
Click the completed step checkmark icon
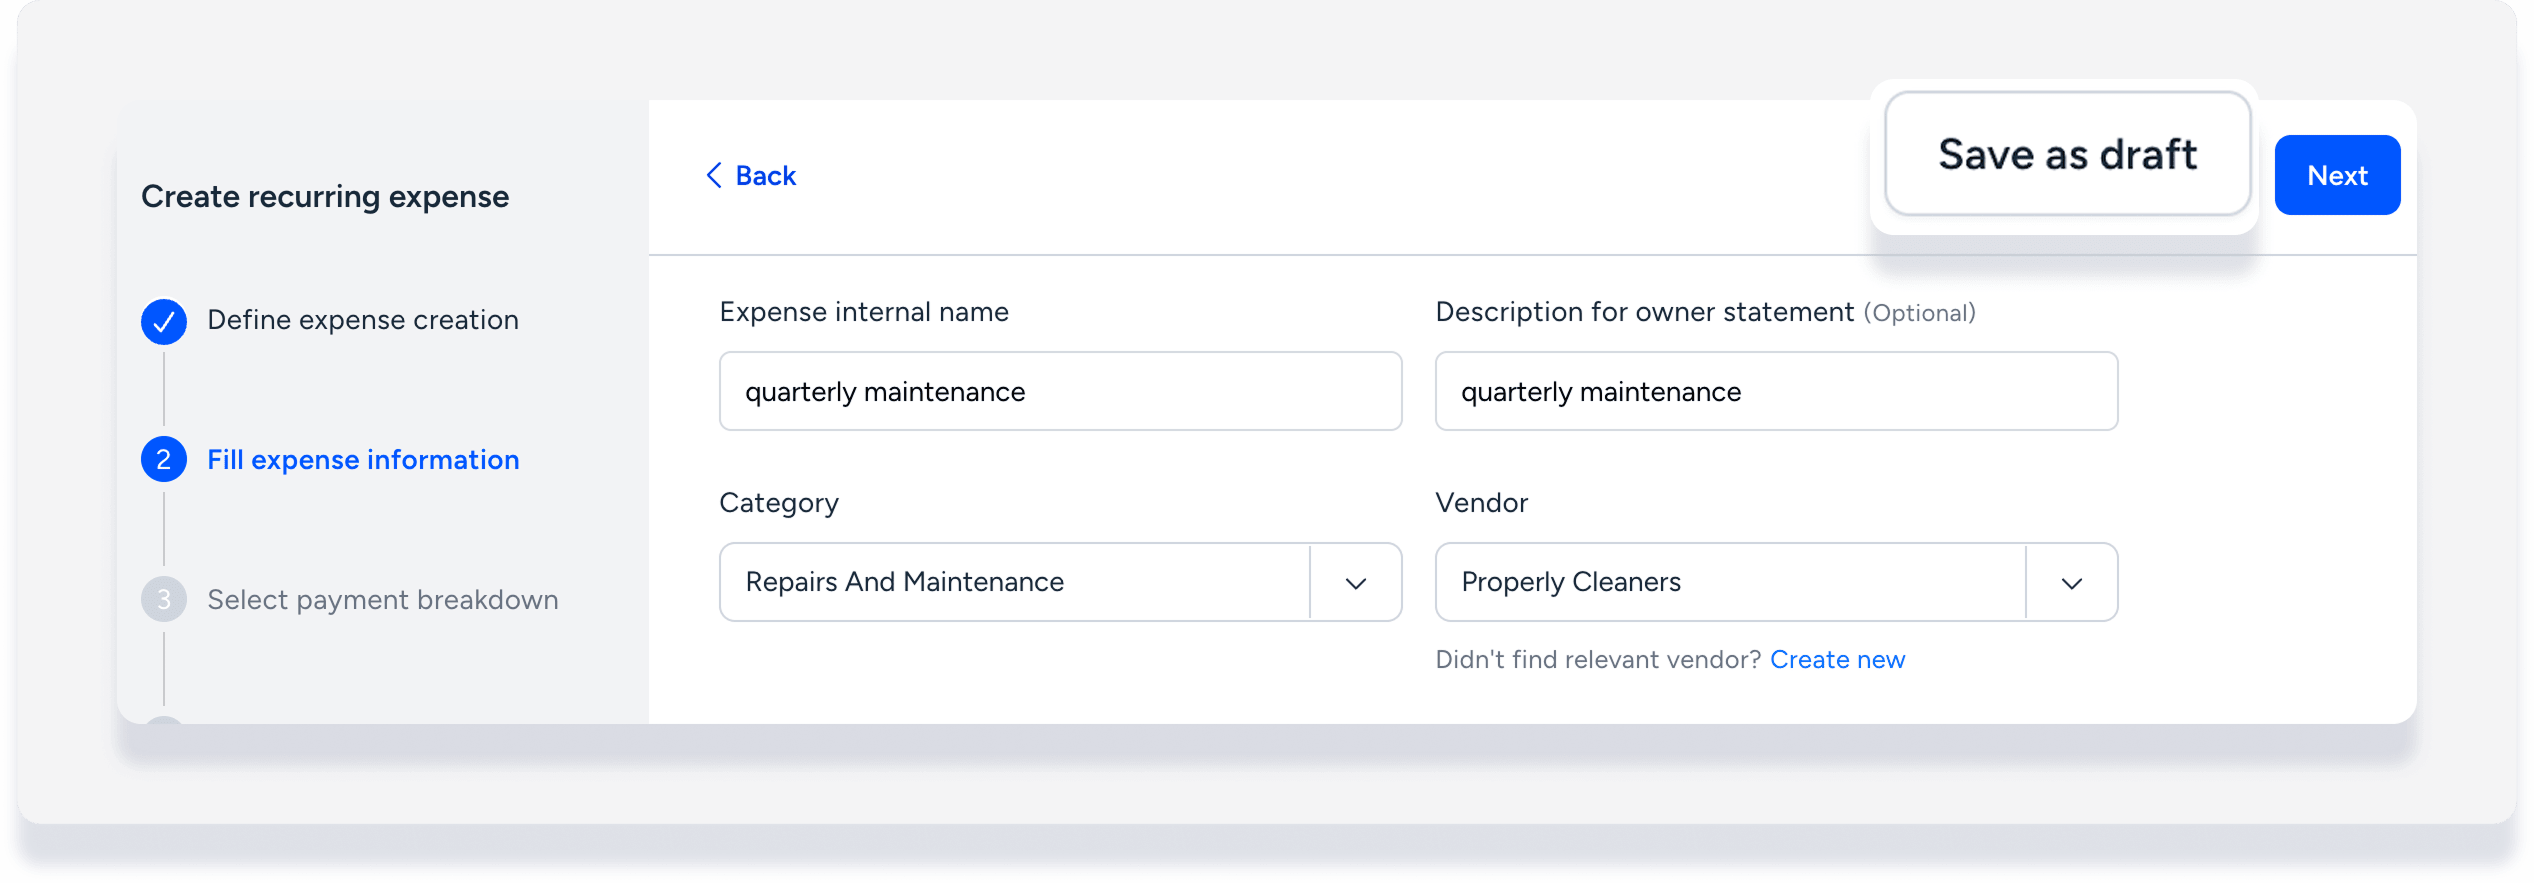164,321
